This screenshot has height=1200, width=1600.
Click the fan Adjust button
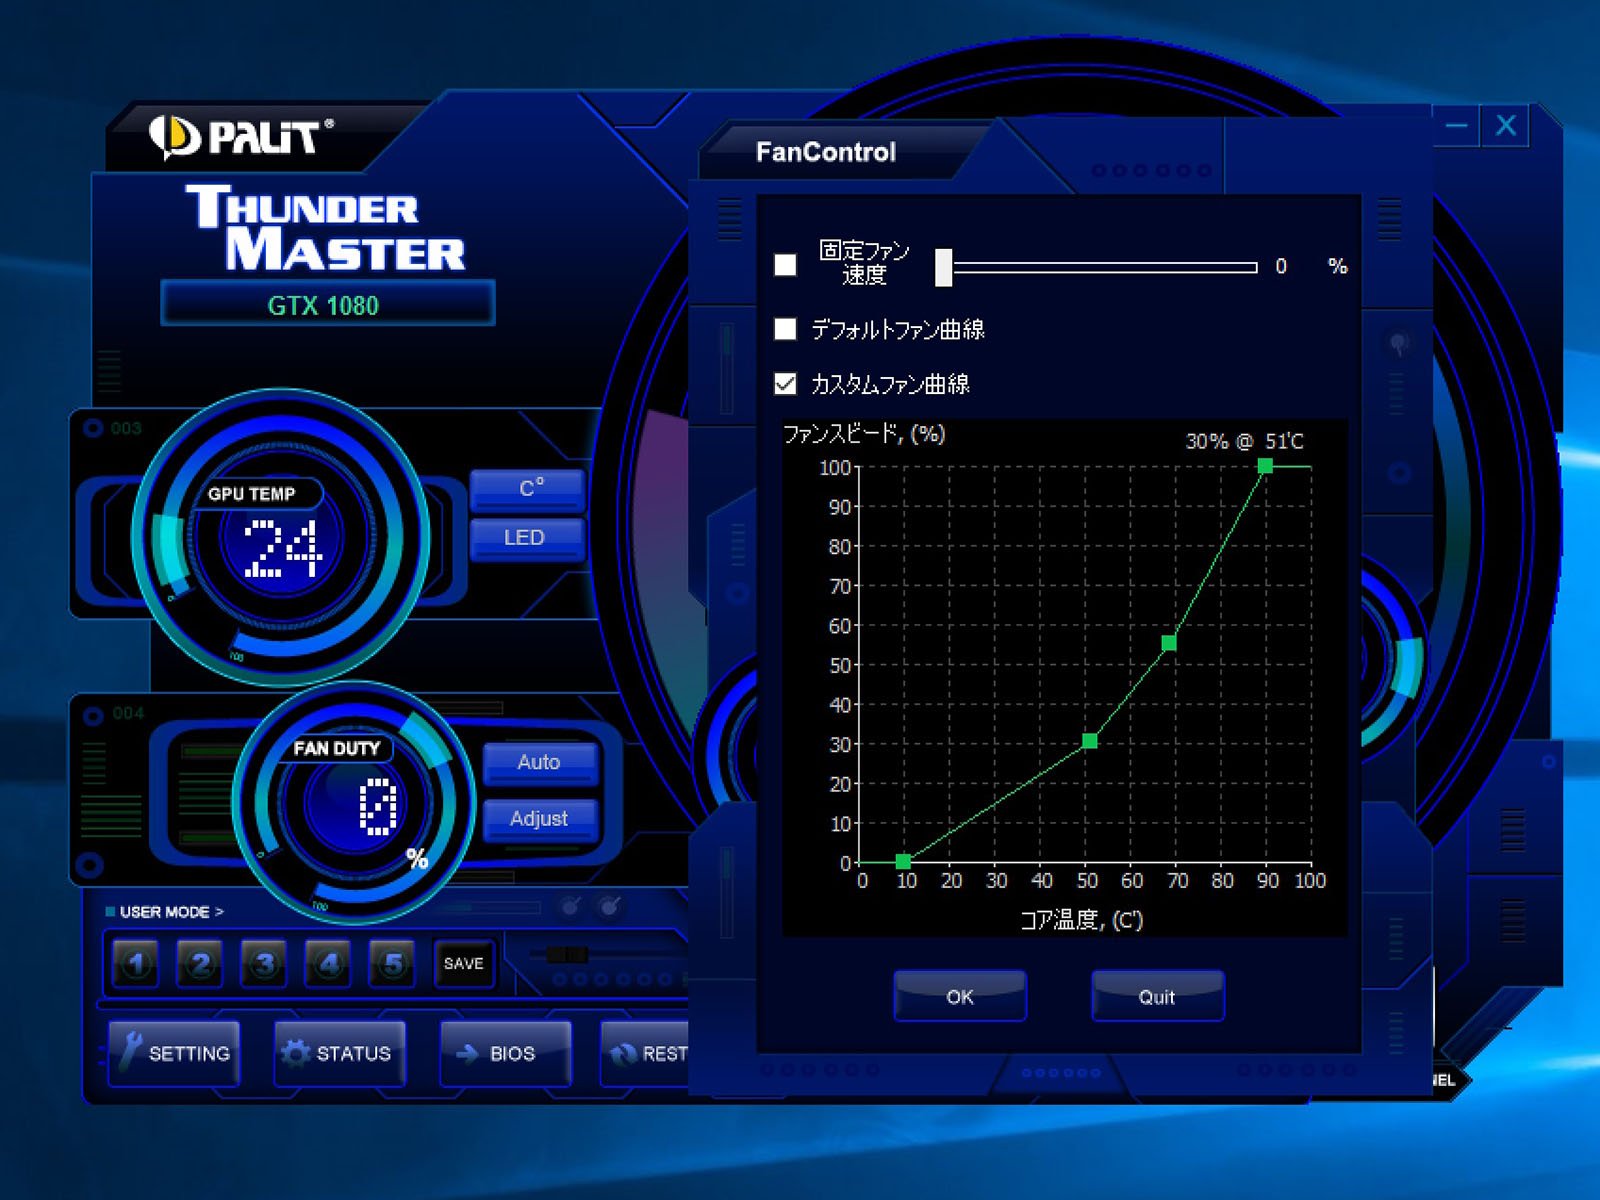coord(540,819)
